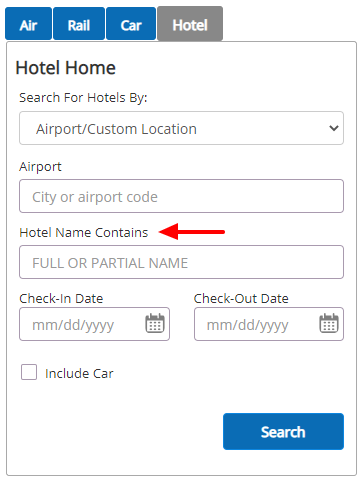Image resolution: width=361 pixels, height=481 pixels.
Task: Expand the Search For Hotels By dropdown
Action: [181, 128]
